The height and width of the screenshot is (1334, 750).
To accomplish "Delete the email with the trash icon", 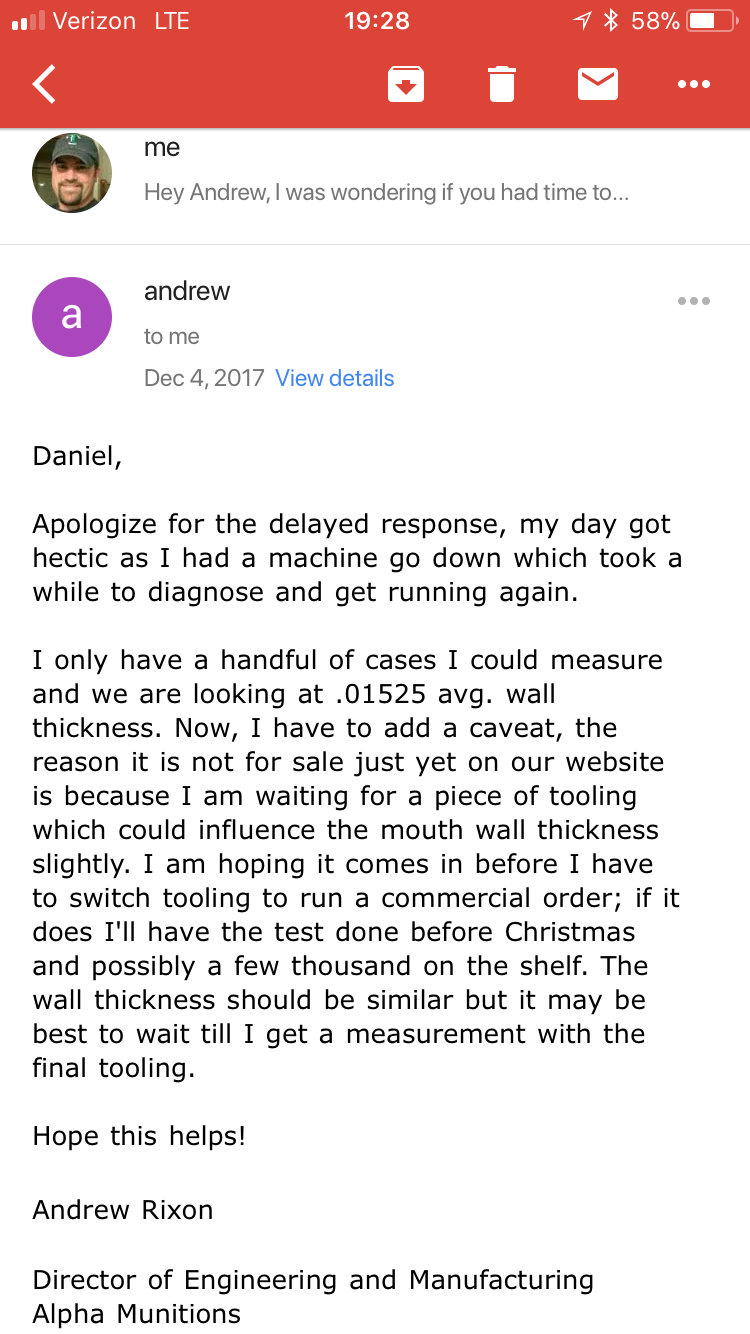I will click(502, 84).
